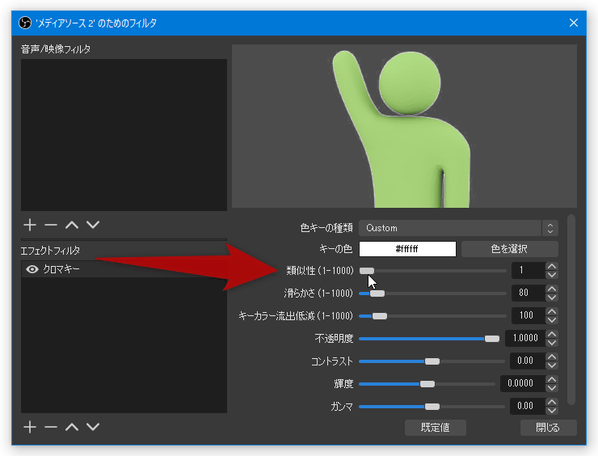
Task: Click 既定値 button to restore defaults
Action: click(x=435, y=428)
